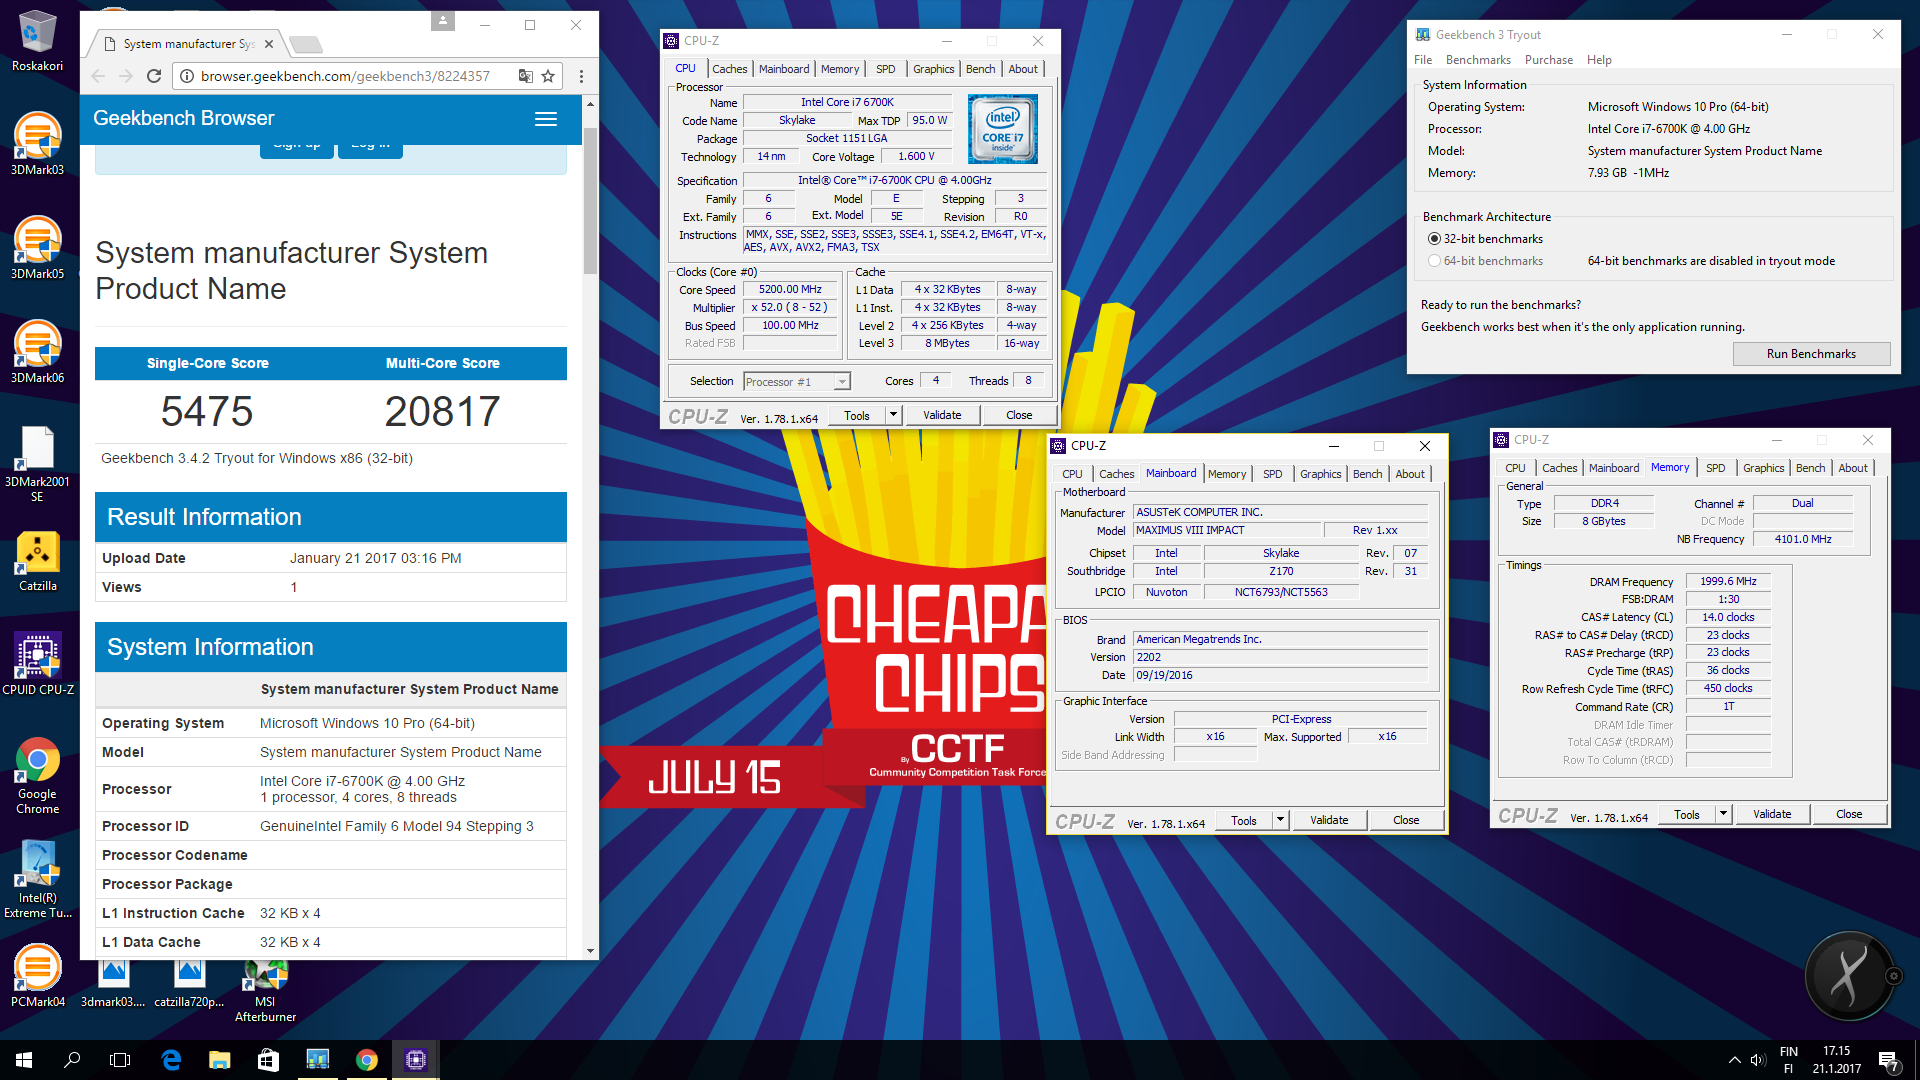
Task: Open Task View in the taskbar
Action: tap(120, 1060)
